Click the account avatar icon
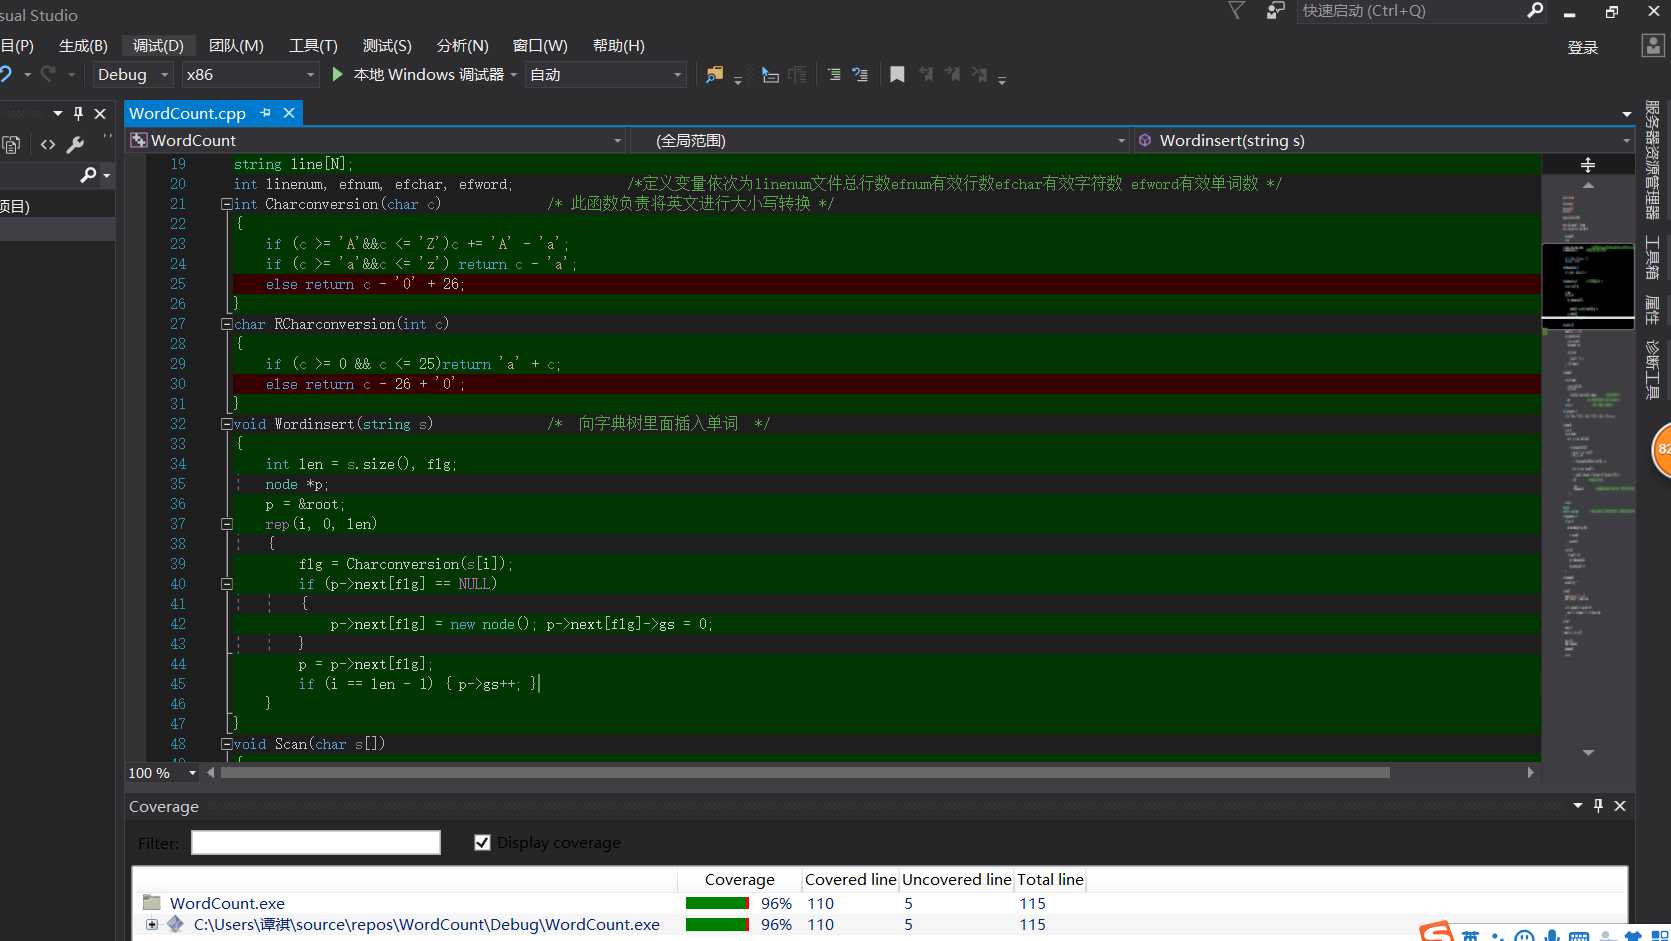This screenshot has width=1671, height=941. click(1653, 46)
